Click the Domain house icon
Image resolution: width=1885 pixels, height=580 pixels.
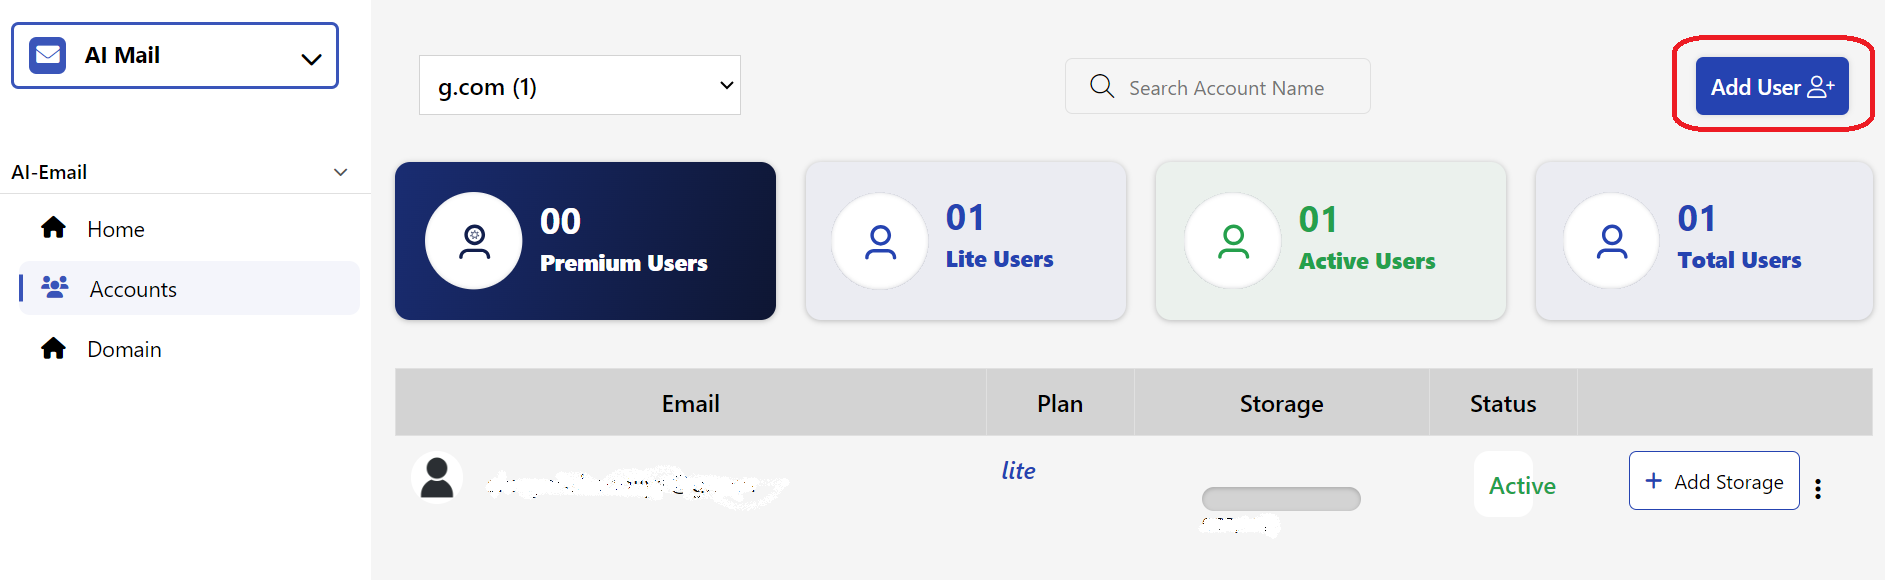point(53,348)
